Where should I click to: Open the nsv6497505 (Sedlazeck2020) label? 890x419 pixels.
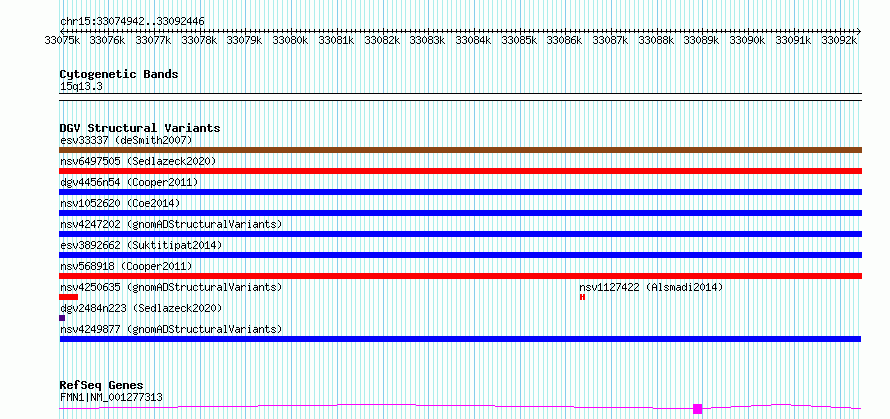point(138,161)
